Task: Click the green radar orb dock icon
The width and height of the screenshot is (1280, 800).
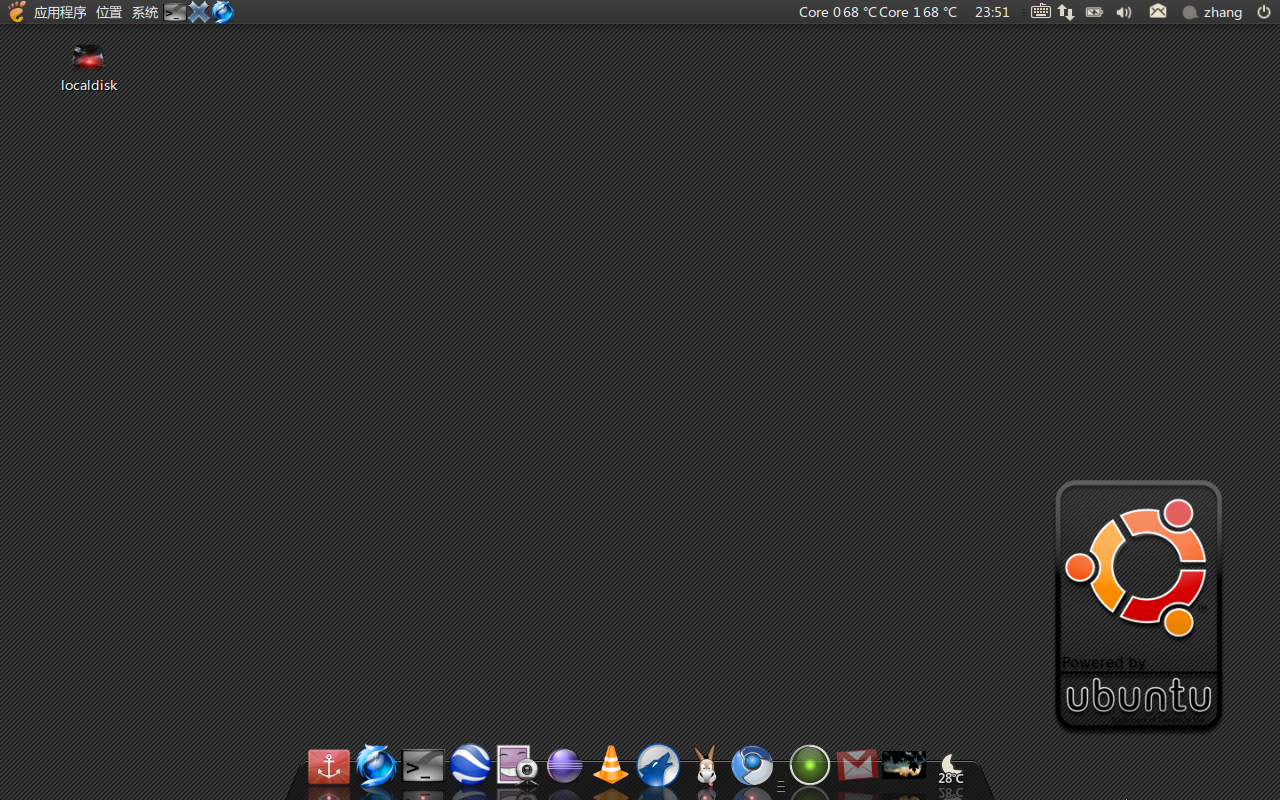Action: [x=810, y=766]
